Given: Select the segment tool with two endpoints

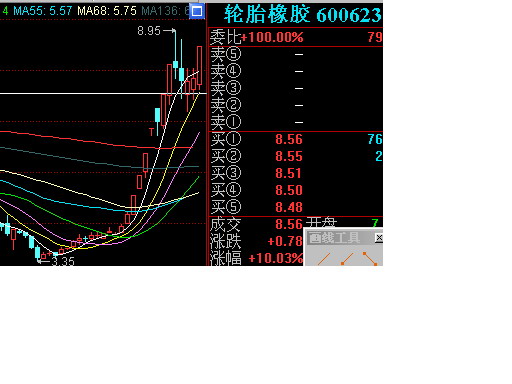Looking at the screenshot, I should point(370,259).
